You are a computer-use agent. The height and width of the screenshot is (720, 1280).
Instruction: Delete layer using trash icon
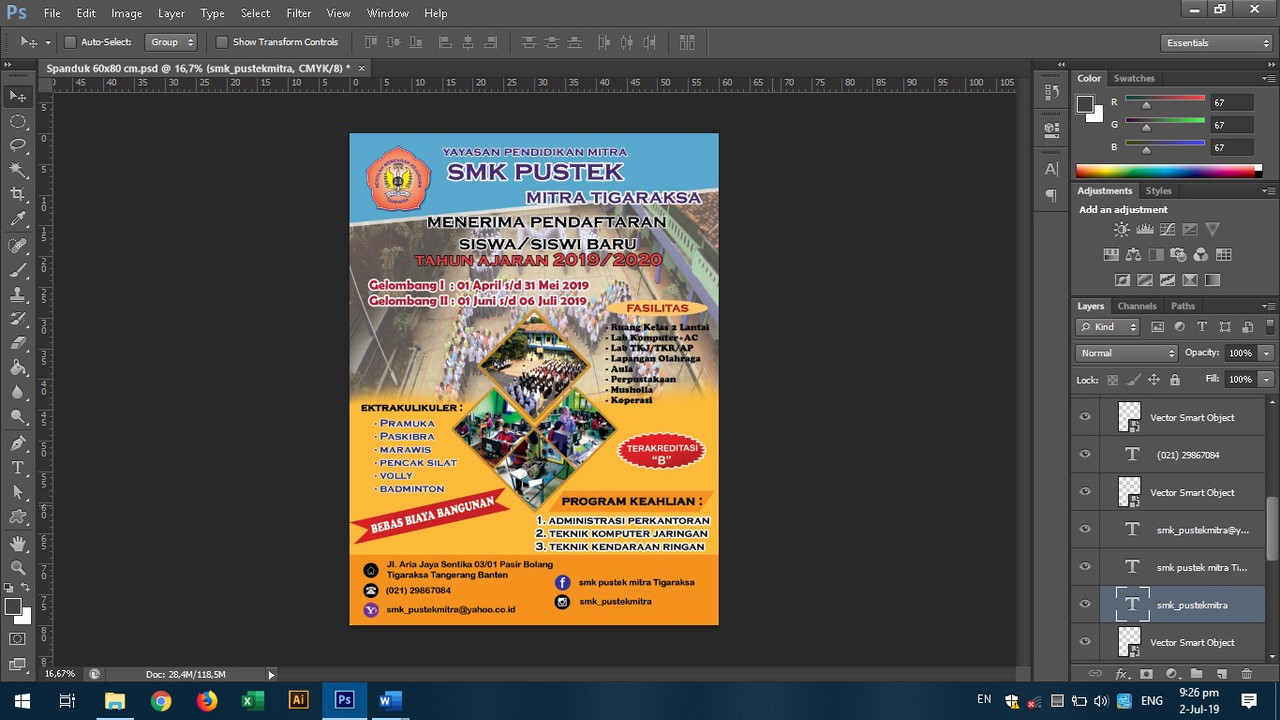point(1246,674)
